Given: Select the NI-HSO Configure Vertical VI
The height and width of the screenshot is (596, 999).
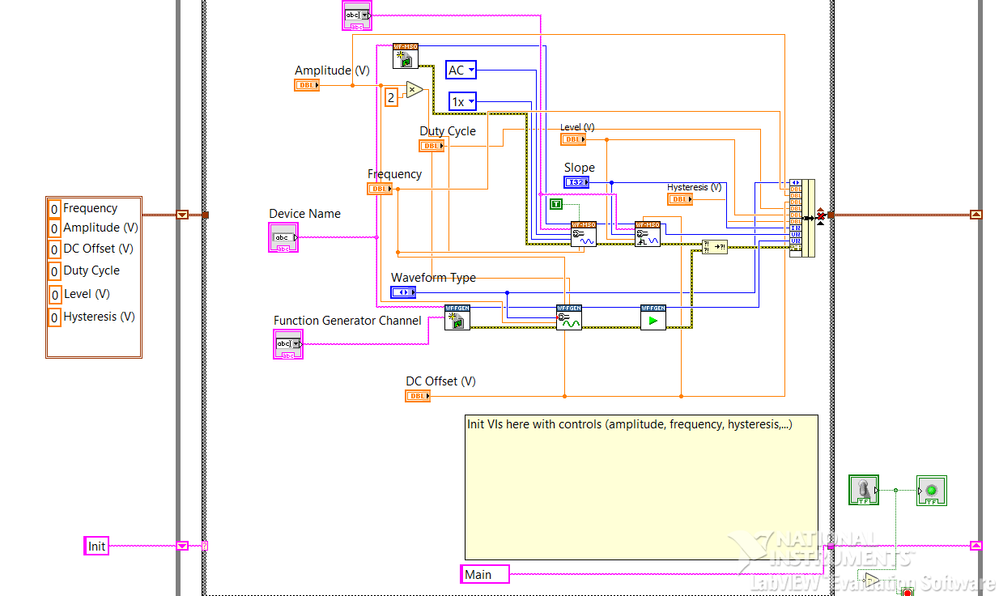Looking at the screenshot, I should coord(584,234).
